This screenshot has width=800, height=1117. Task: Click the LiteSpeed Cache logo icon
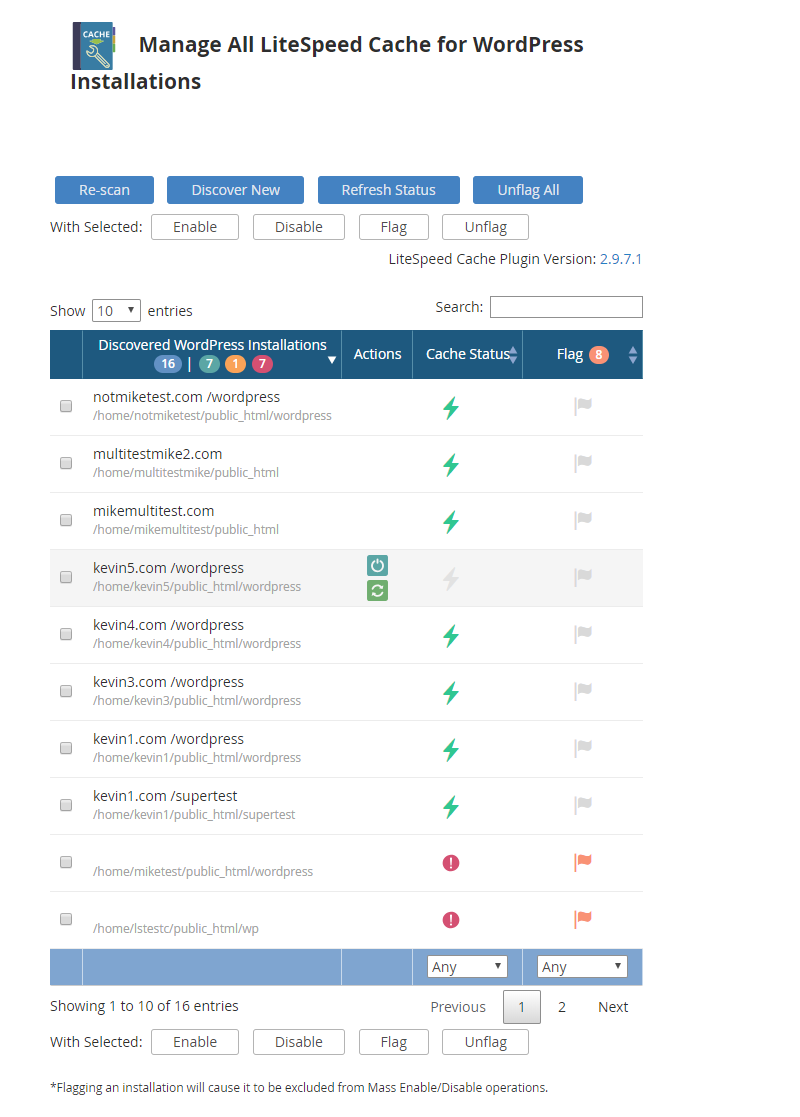click(94, 45)
